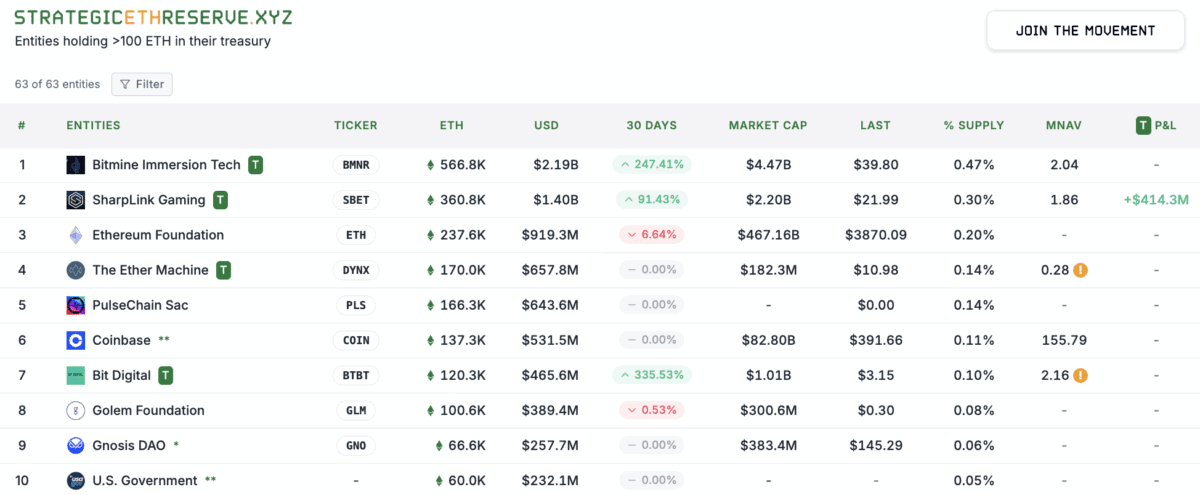Click the ETH ticker pill for Ethereum Foundation
1200x495 pixels.
click(x=356, y=235)
